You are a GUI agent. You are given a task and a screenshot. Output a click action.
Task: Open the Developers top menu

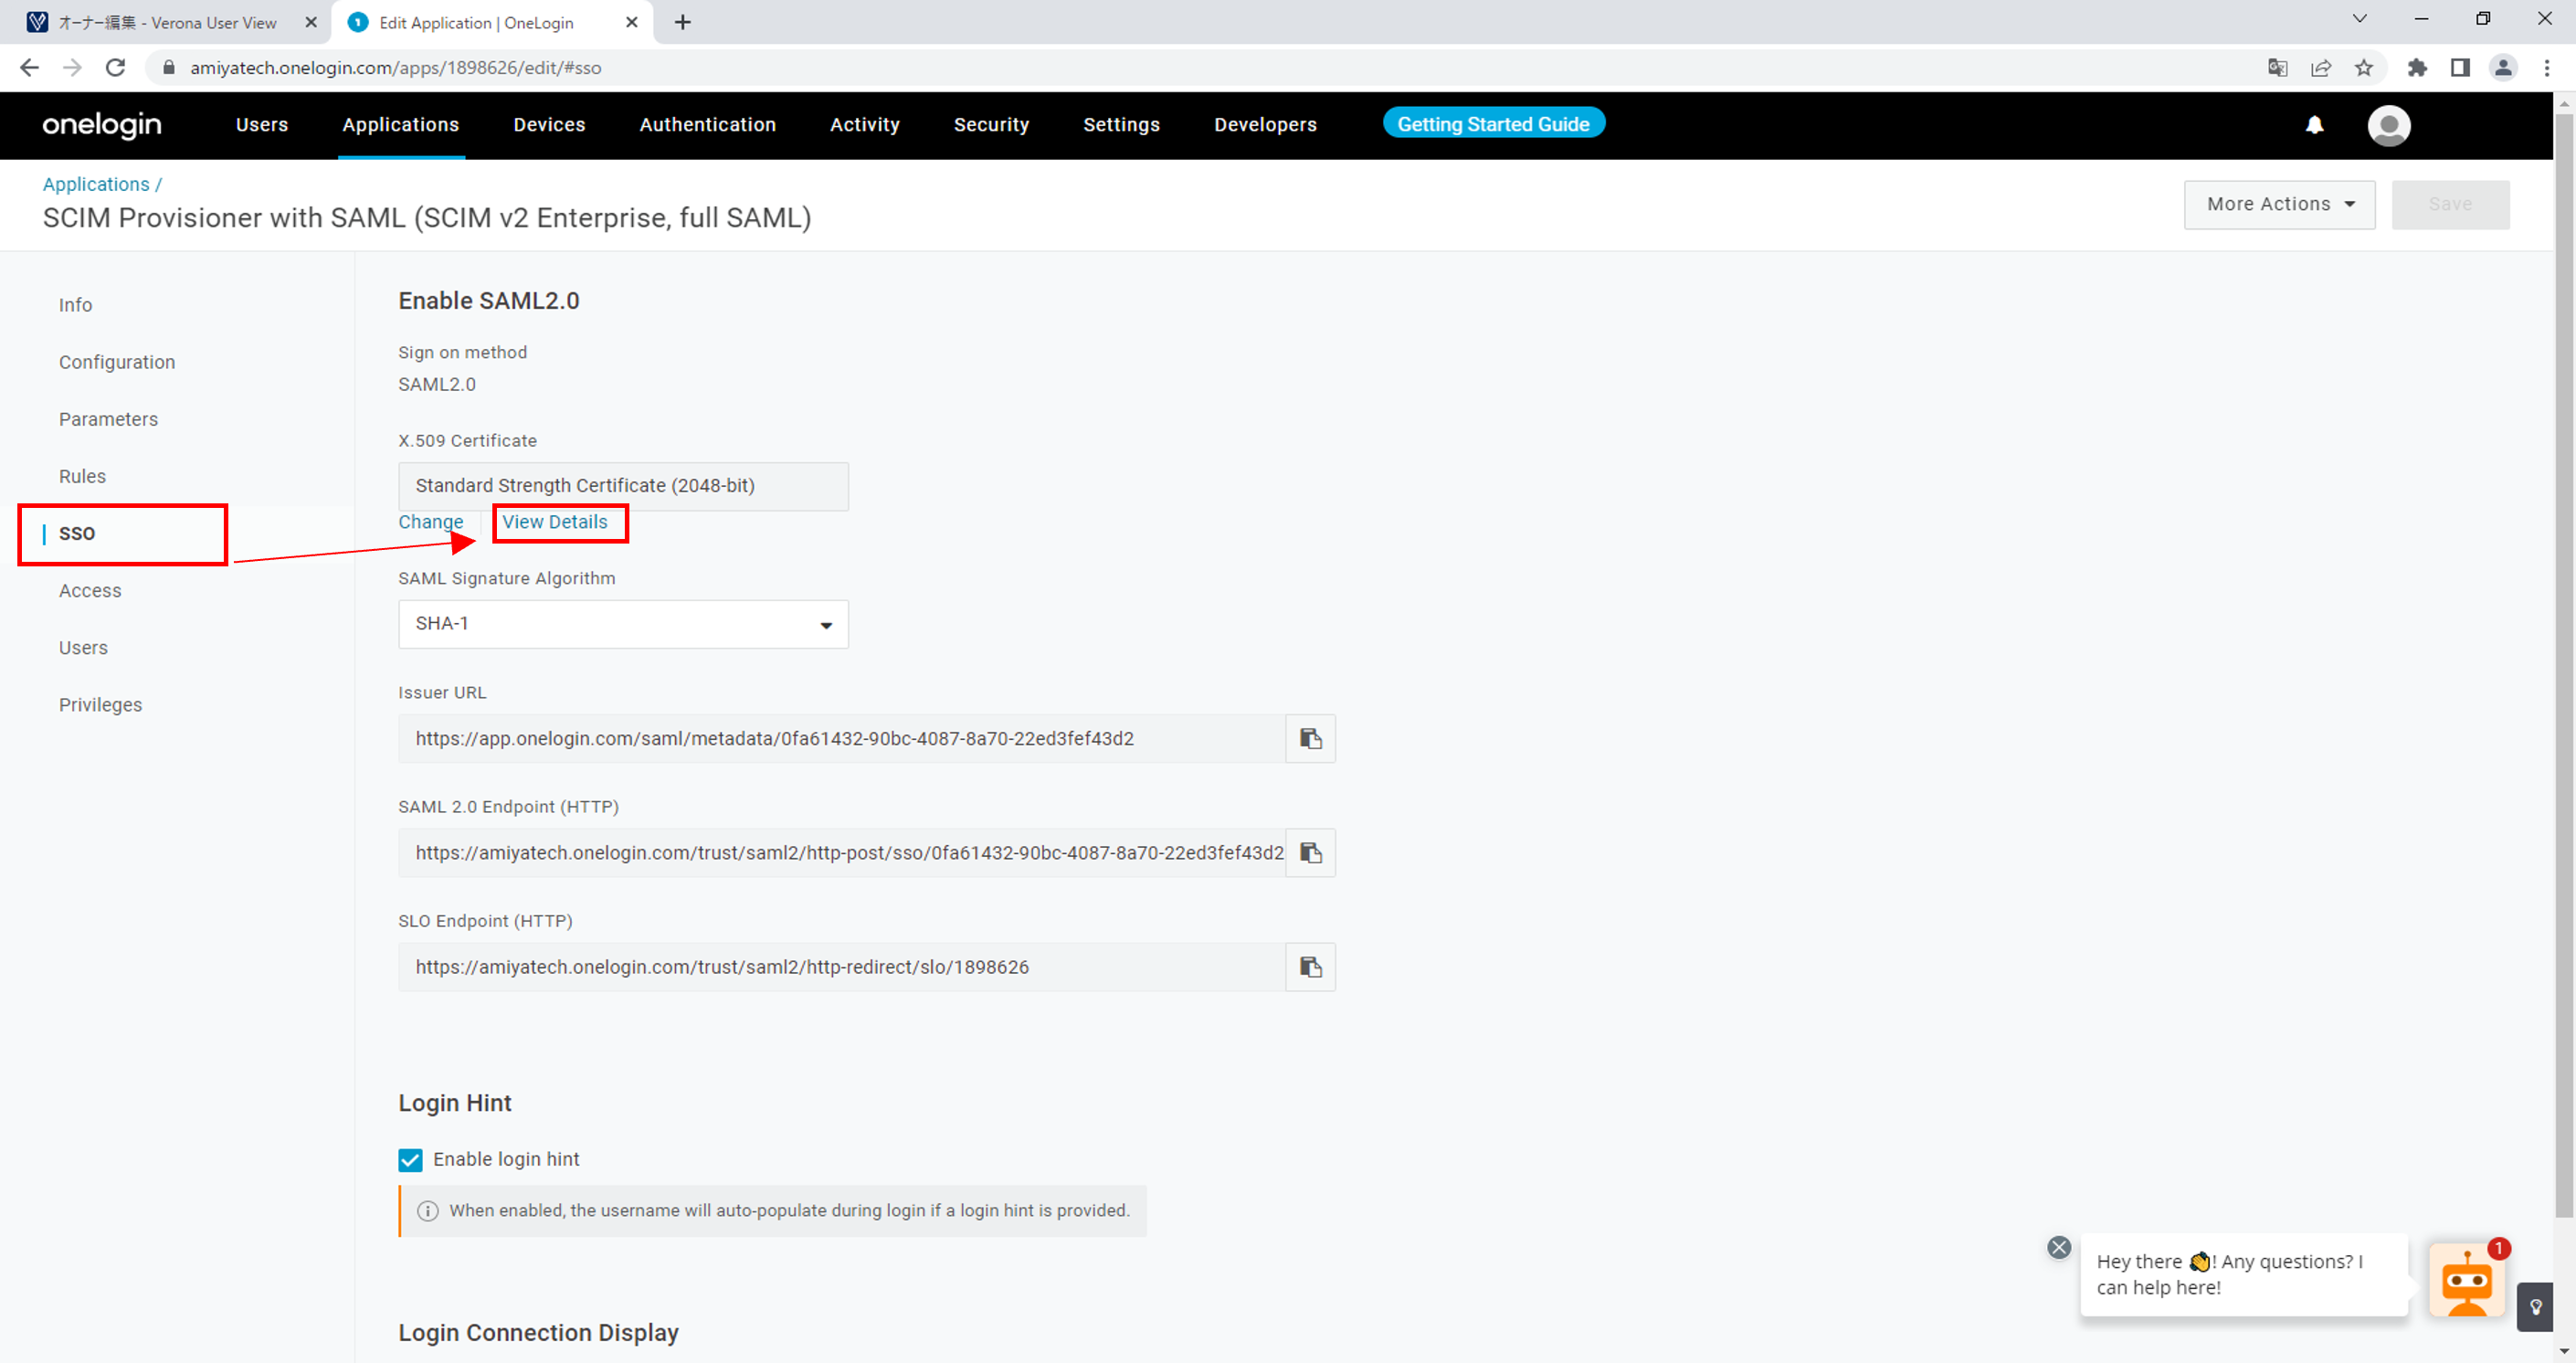[x=1265, y=125]
